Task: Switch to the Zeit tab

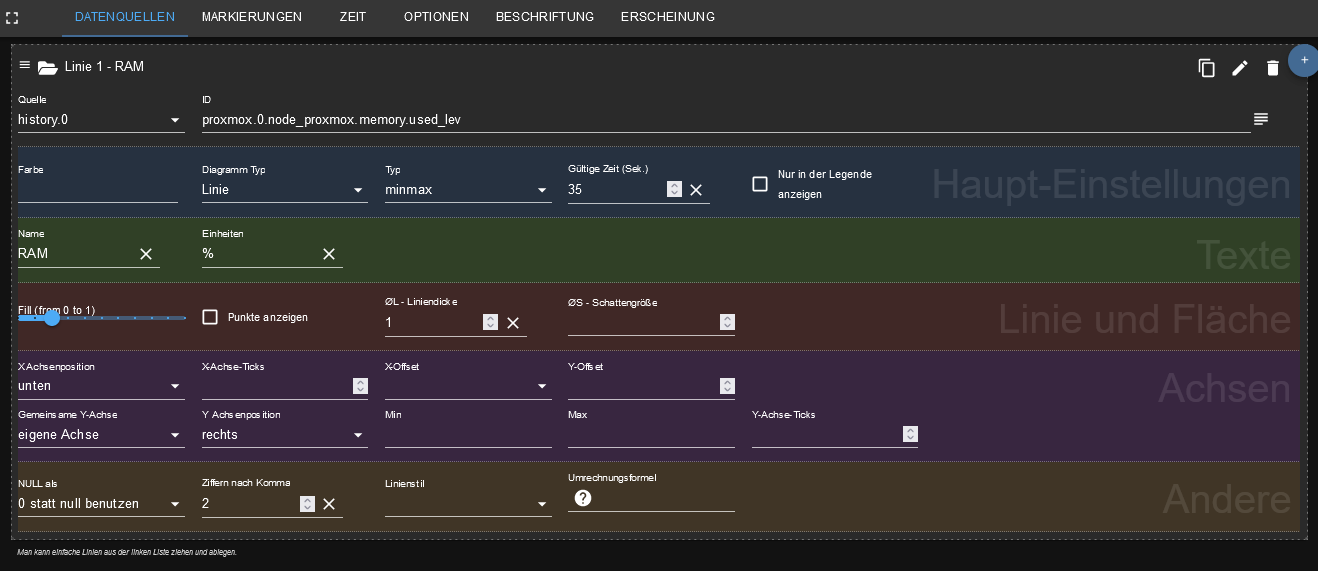Action: coord(352,17)
